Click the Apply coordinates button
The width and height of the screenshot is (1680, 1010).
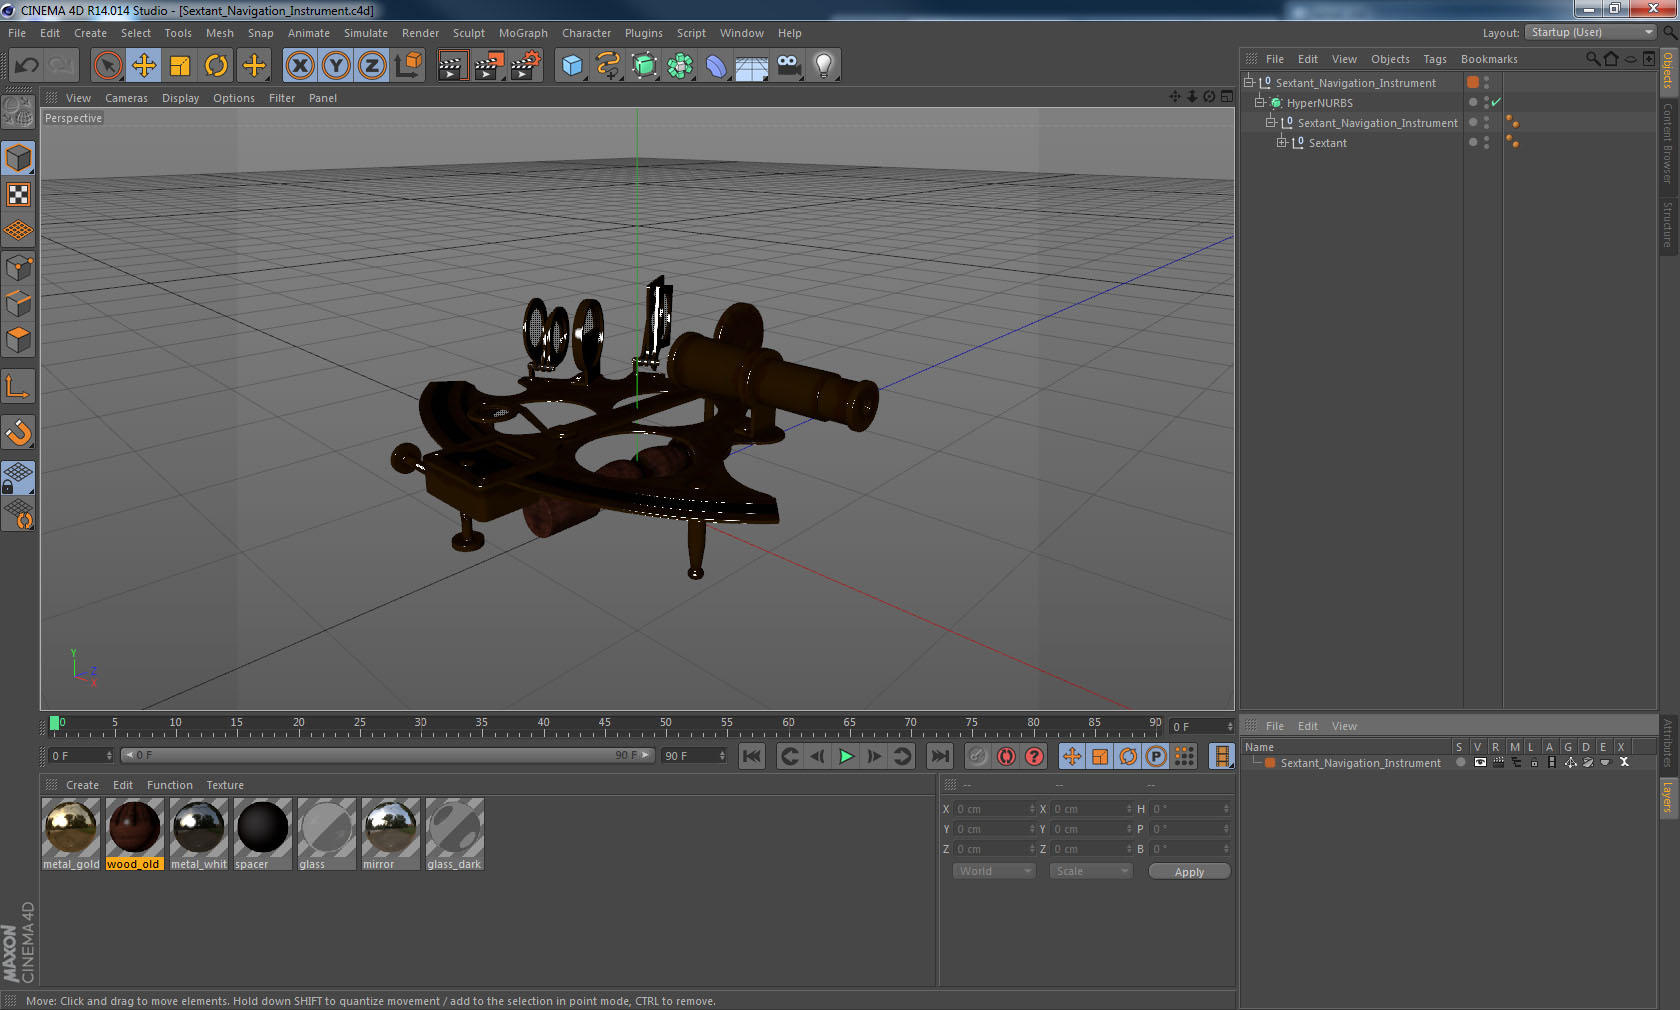click(1189, 872)
